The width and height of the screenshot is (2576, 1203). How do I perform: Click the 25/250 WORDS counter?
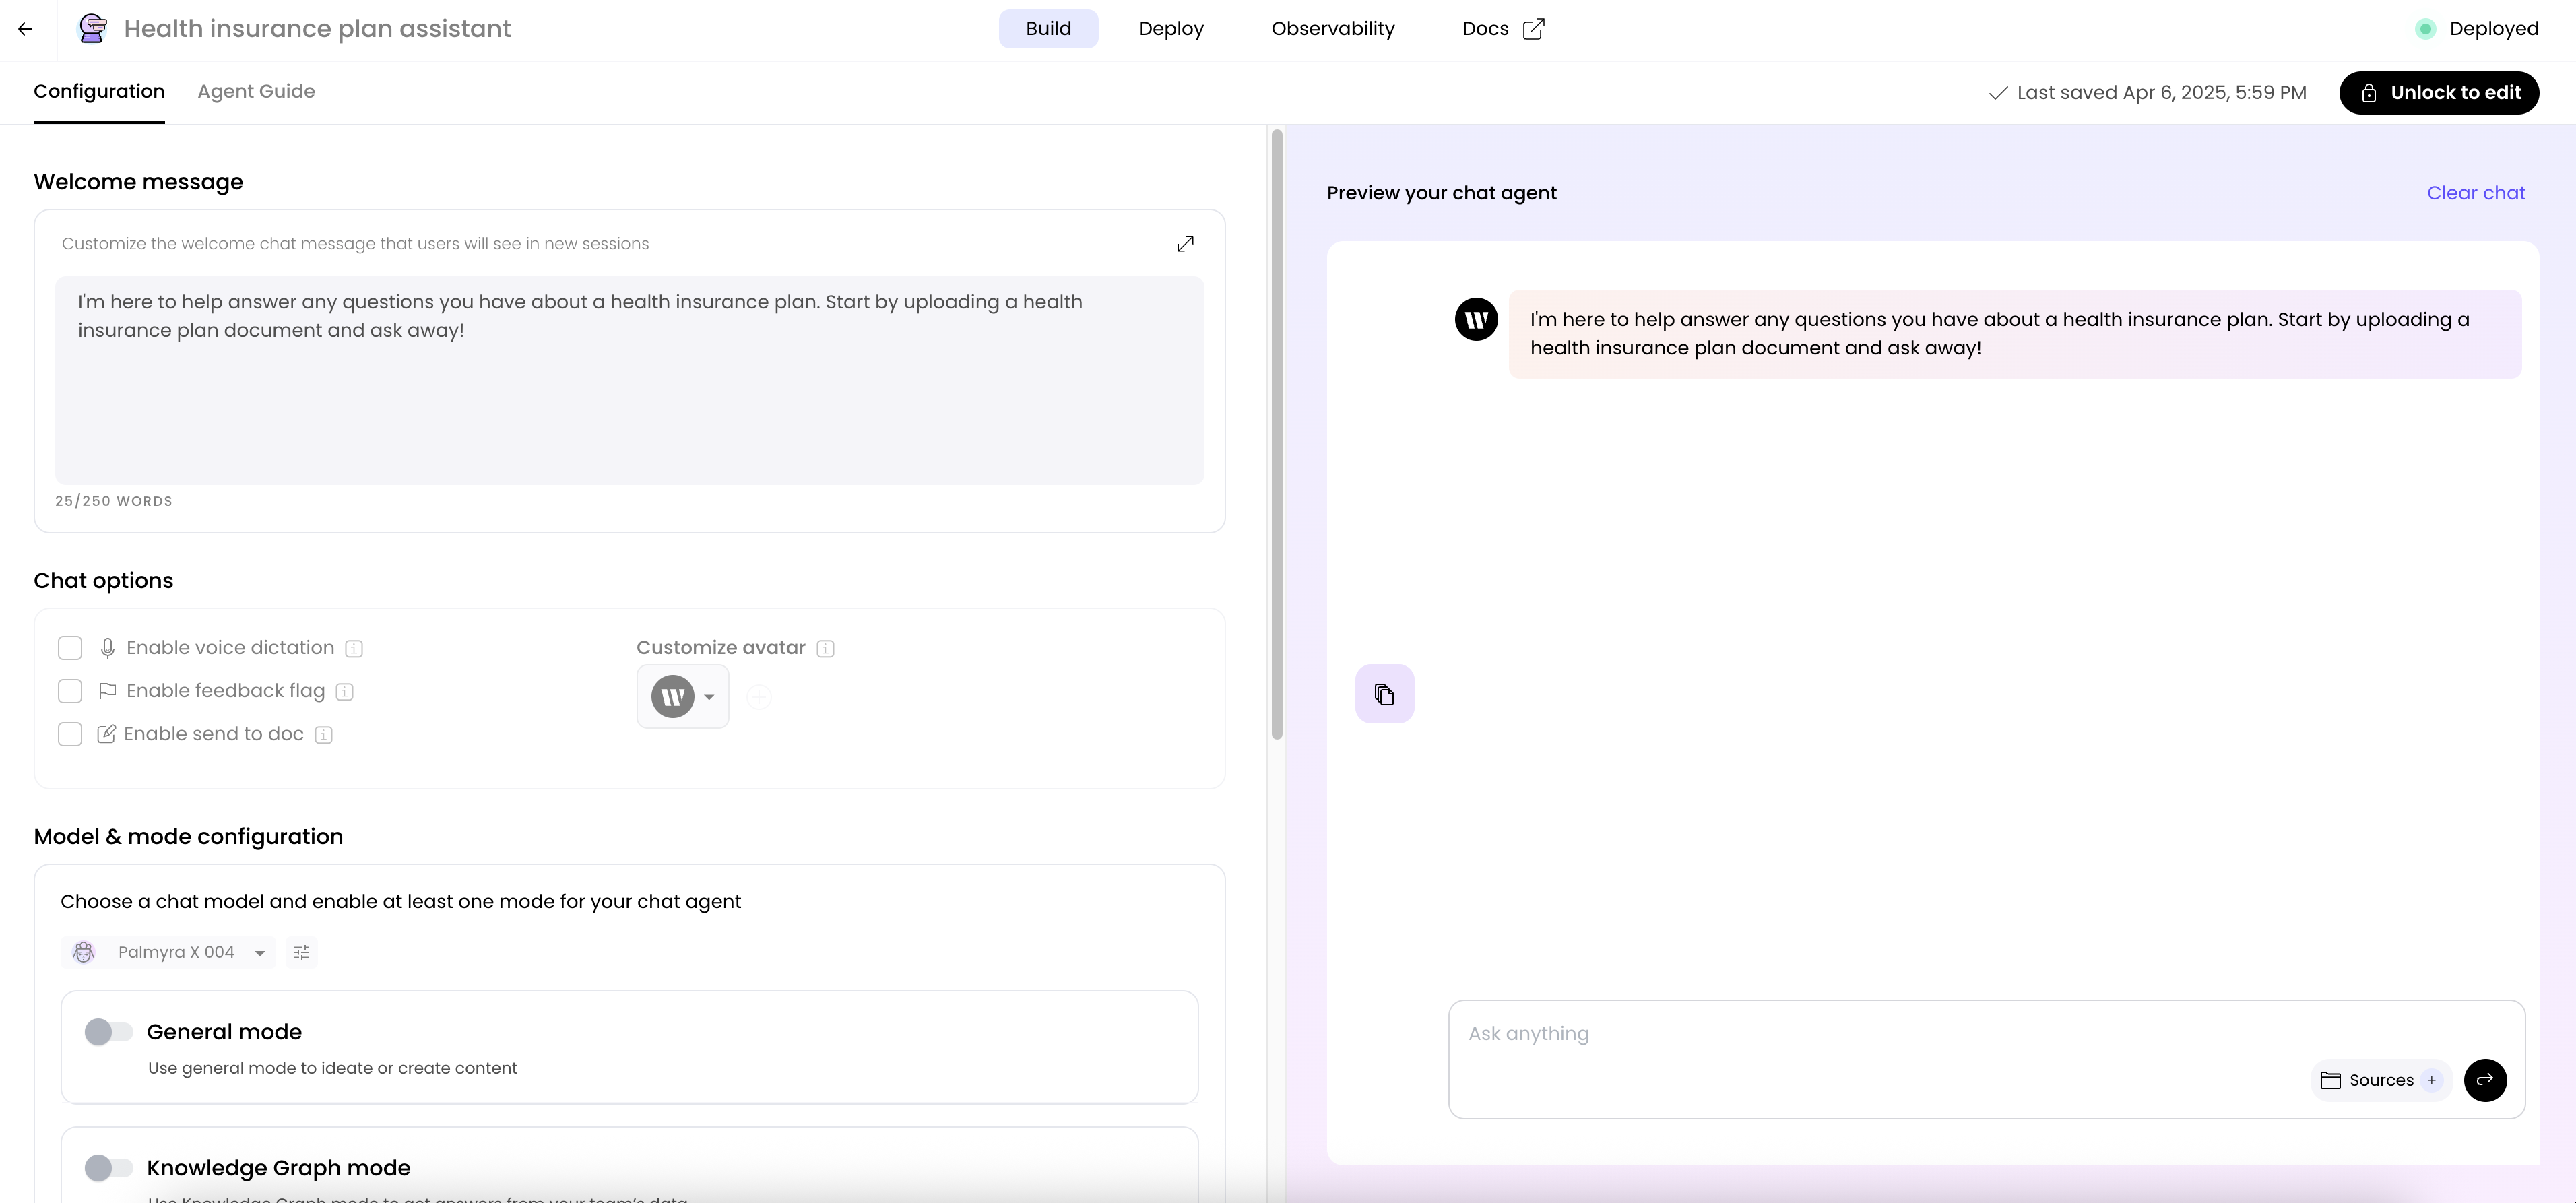coord(114,502)
